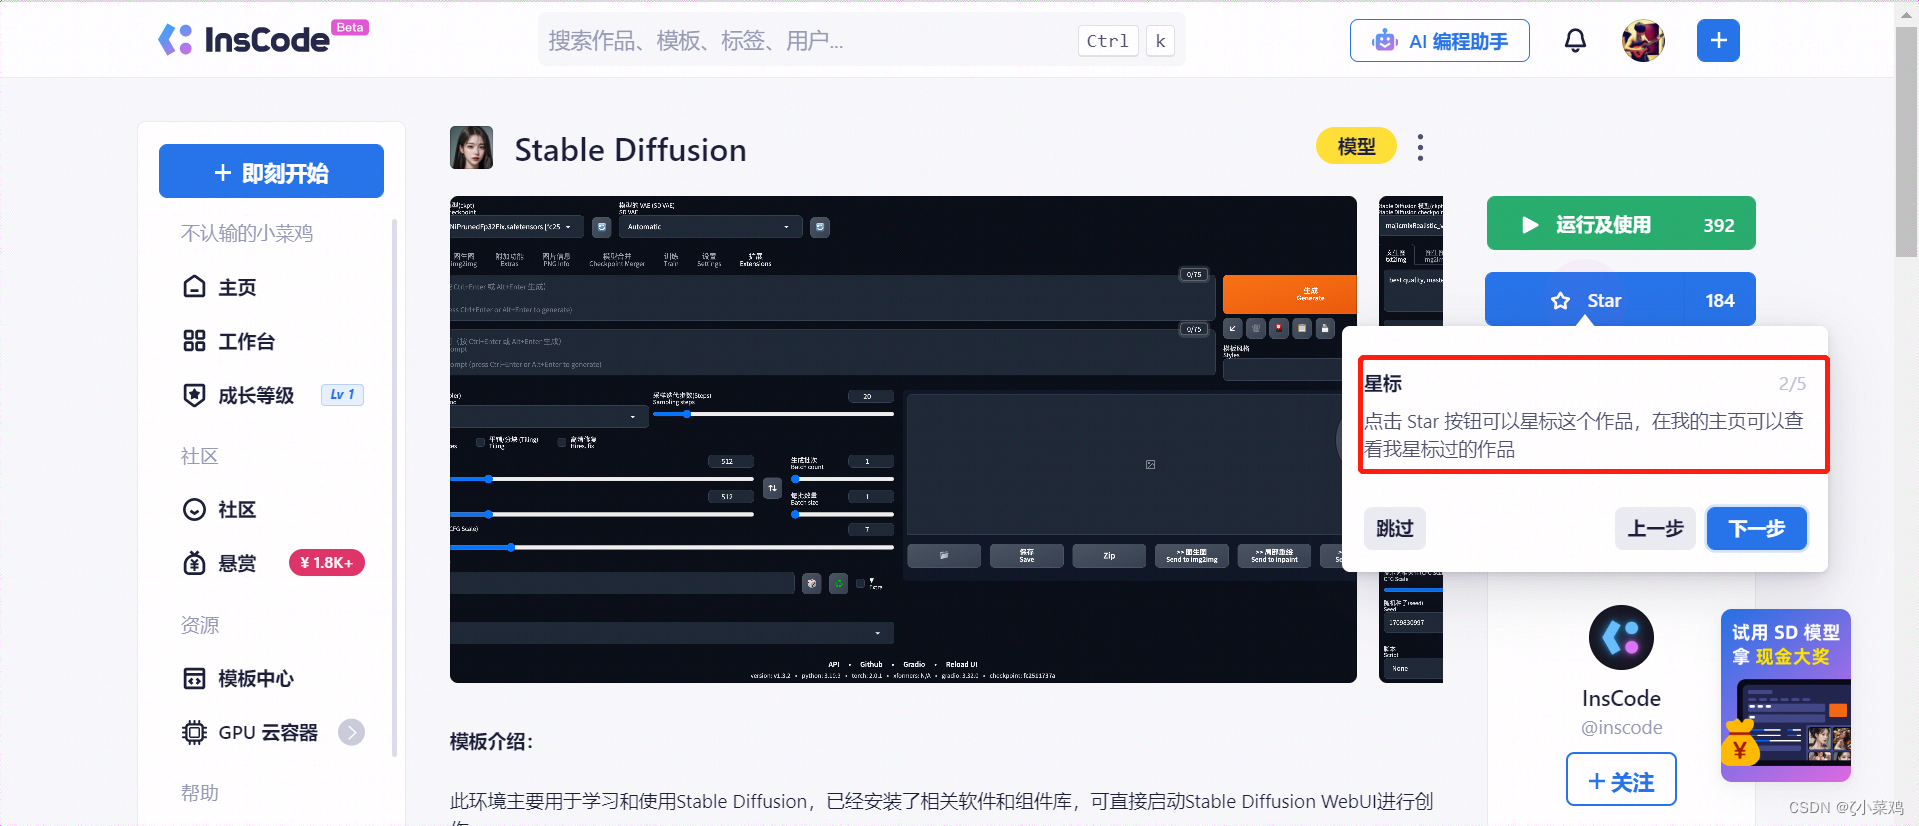Click the growth level shield icon
Viewport: 1919px width, 826px height.
coord(194,395)
